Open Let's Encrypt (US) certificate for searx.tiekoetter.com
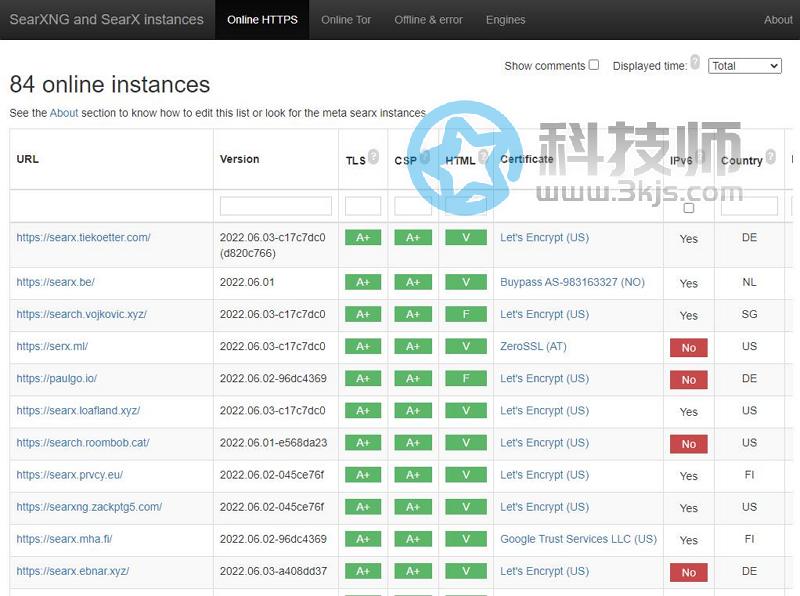 [x=544, y=237]
